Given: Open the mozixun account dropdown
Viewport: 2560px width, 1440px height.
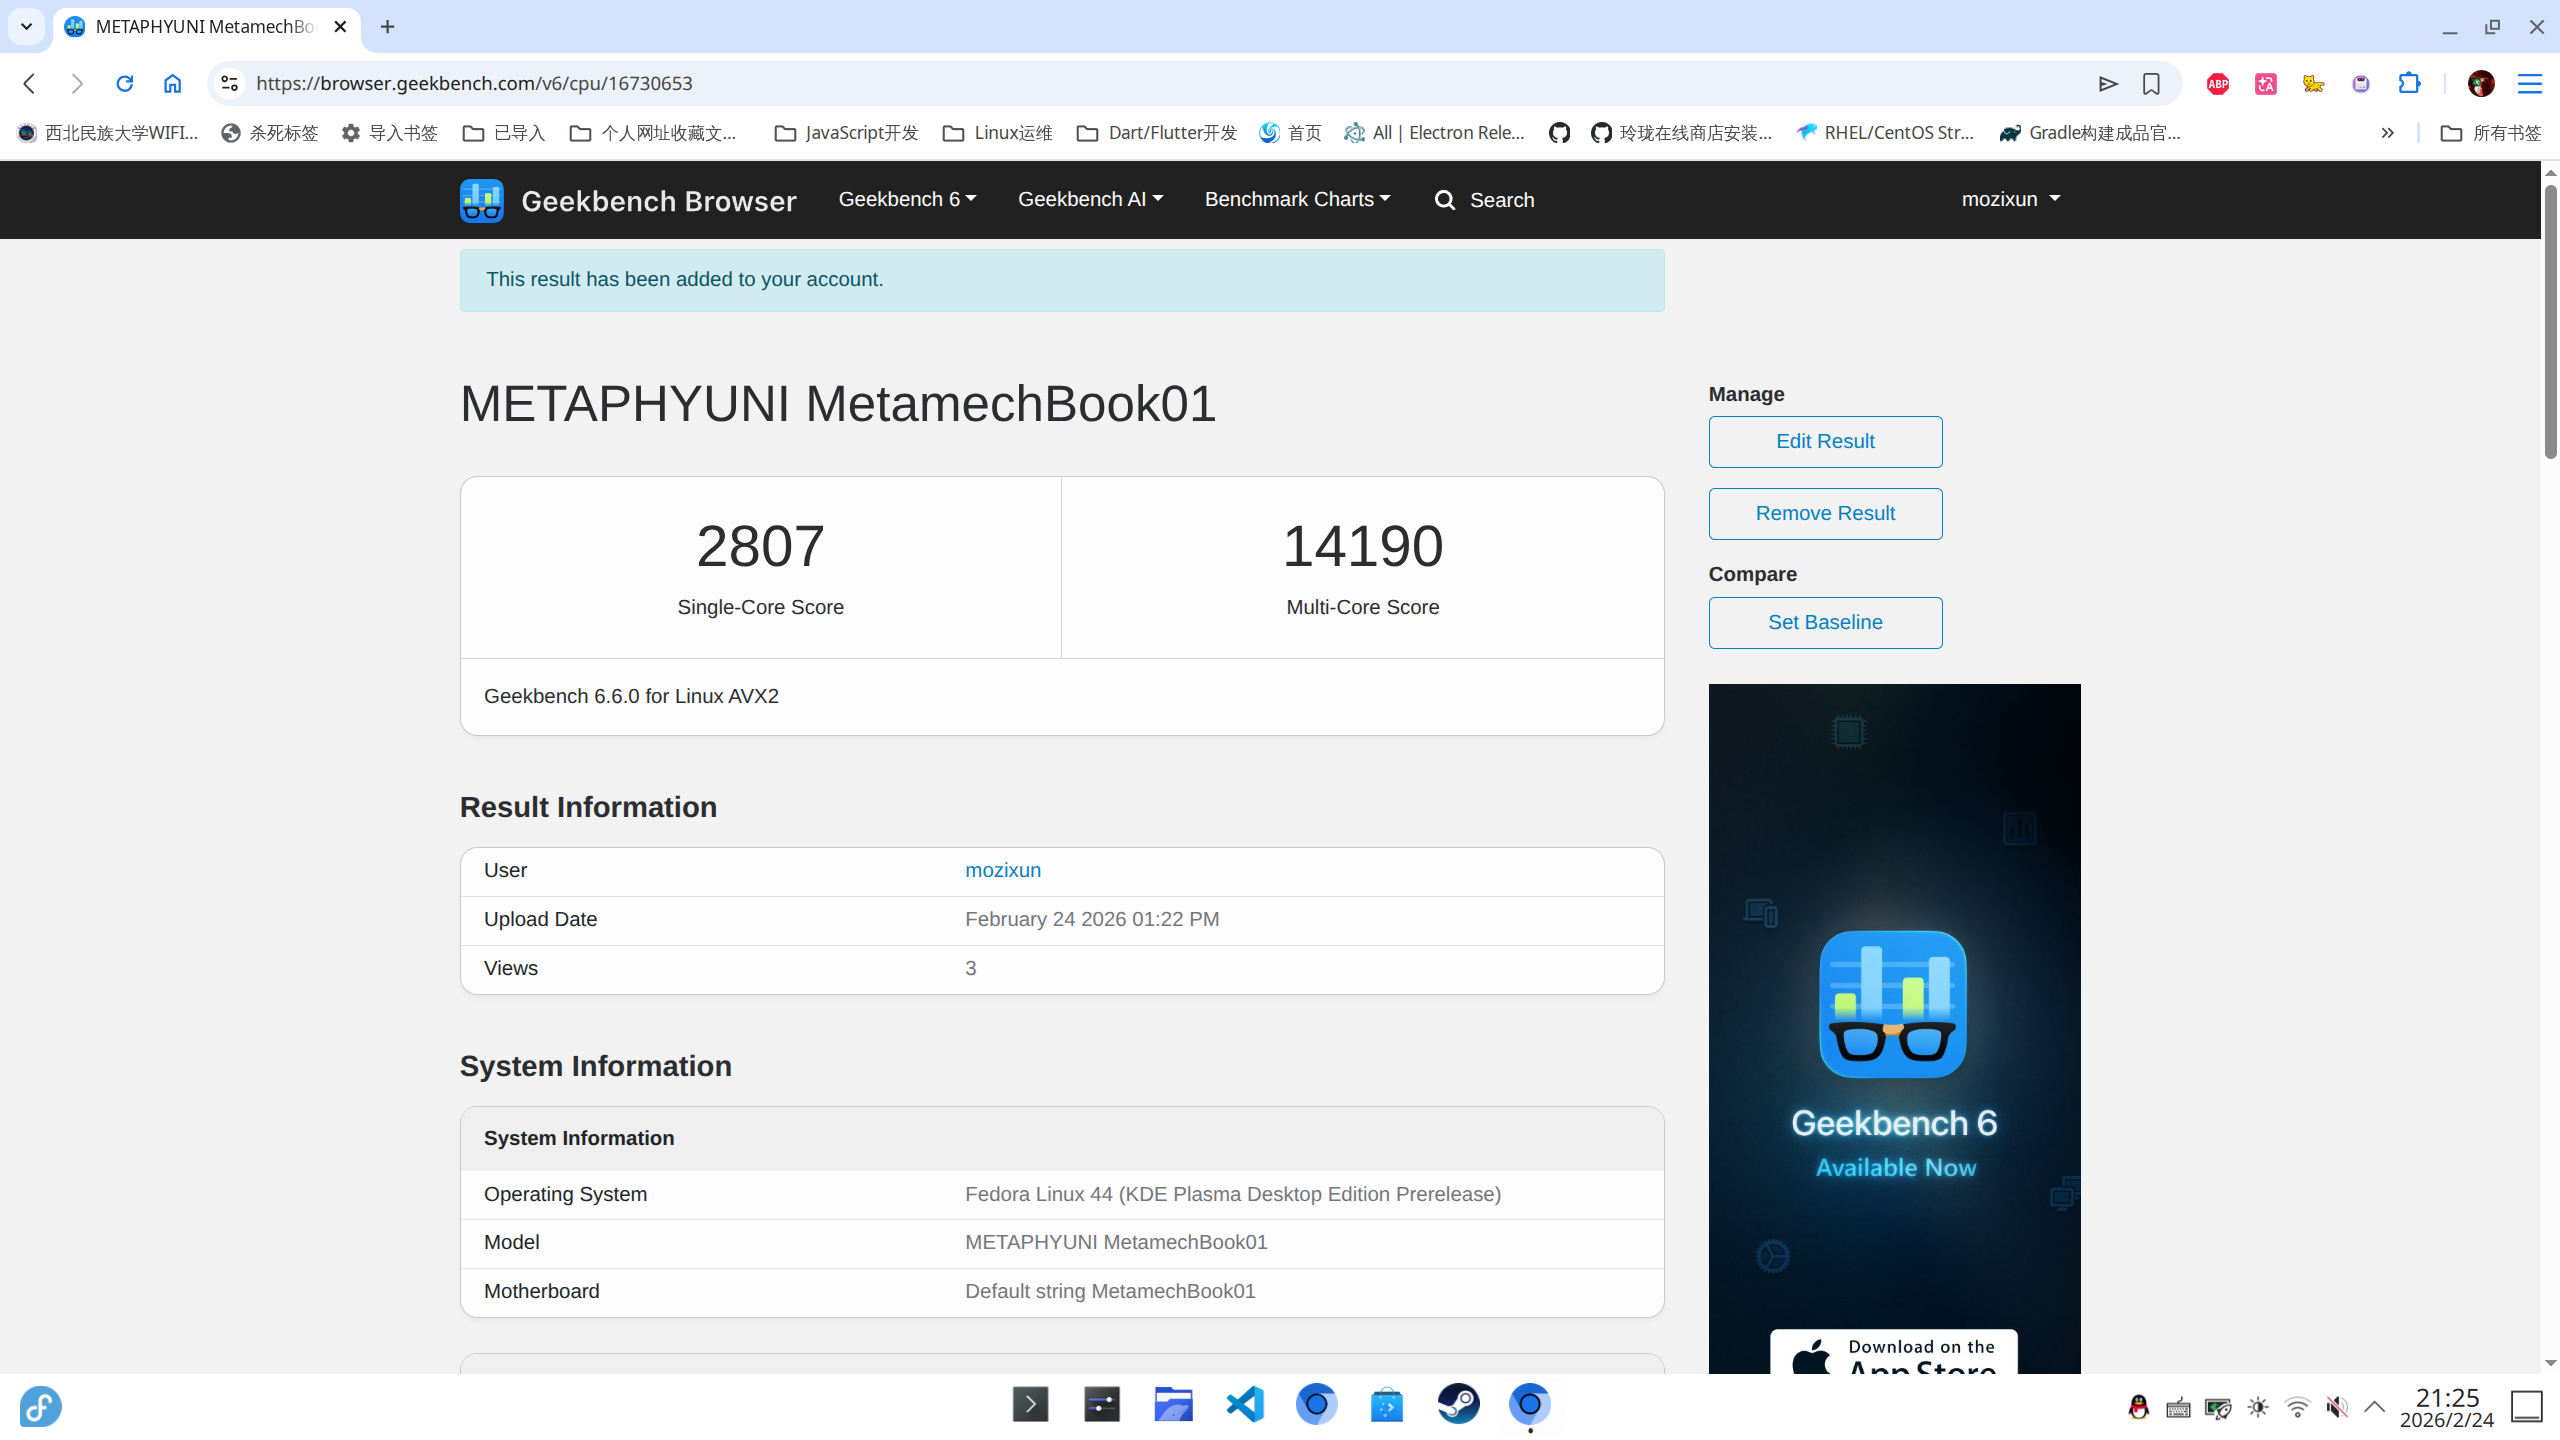Looking at the screenshot, I should (x=2010, y=199).
